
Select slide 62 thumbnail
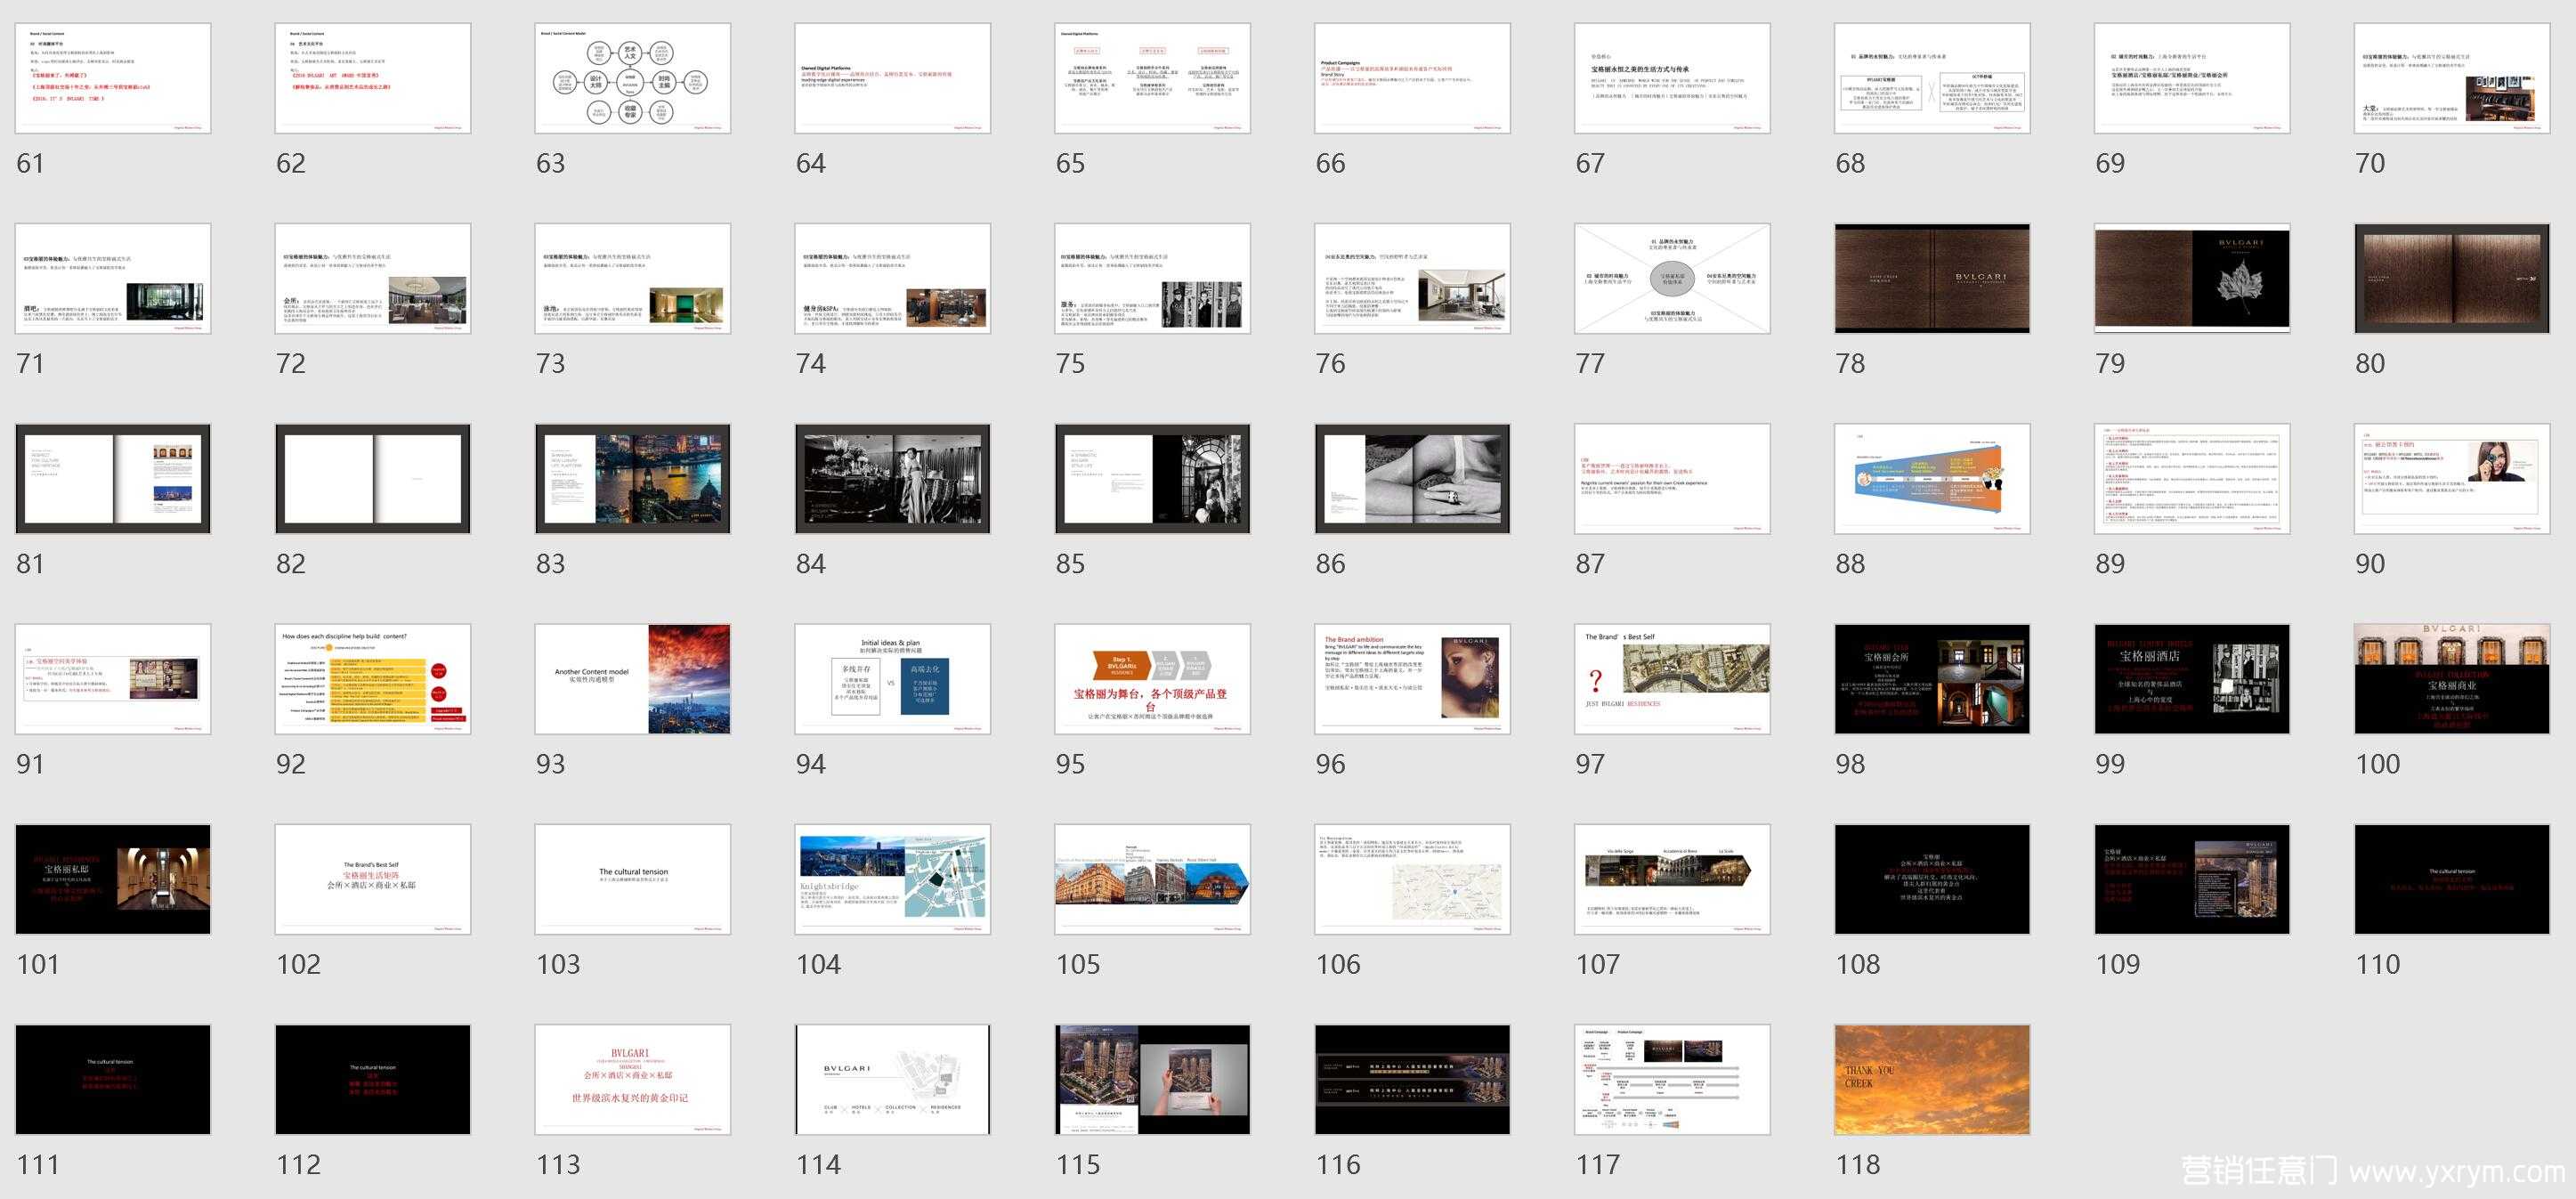tap(373, 78)
